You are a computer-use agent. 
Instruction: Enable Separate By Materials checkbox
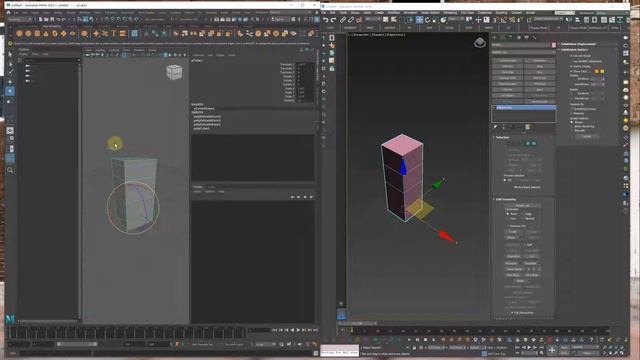[x=571, y=113]
